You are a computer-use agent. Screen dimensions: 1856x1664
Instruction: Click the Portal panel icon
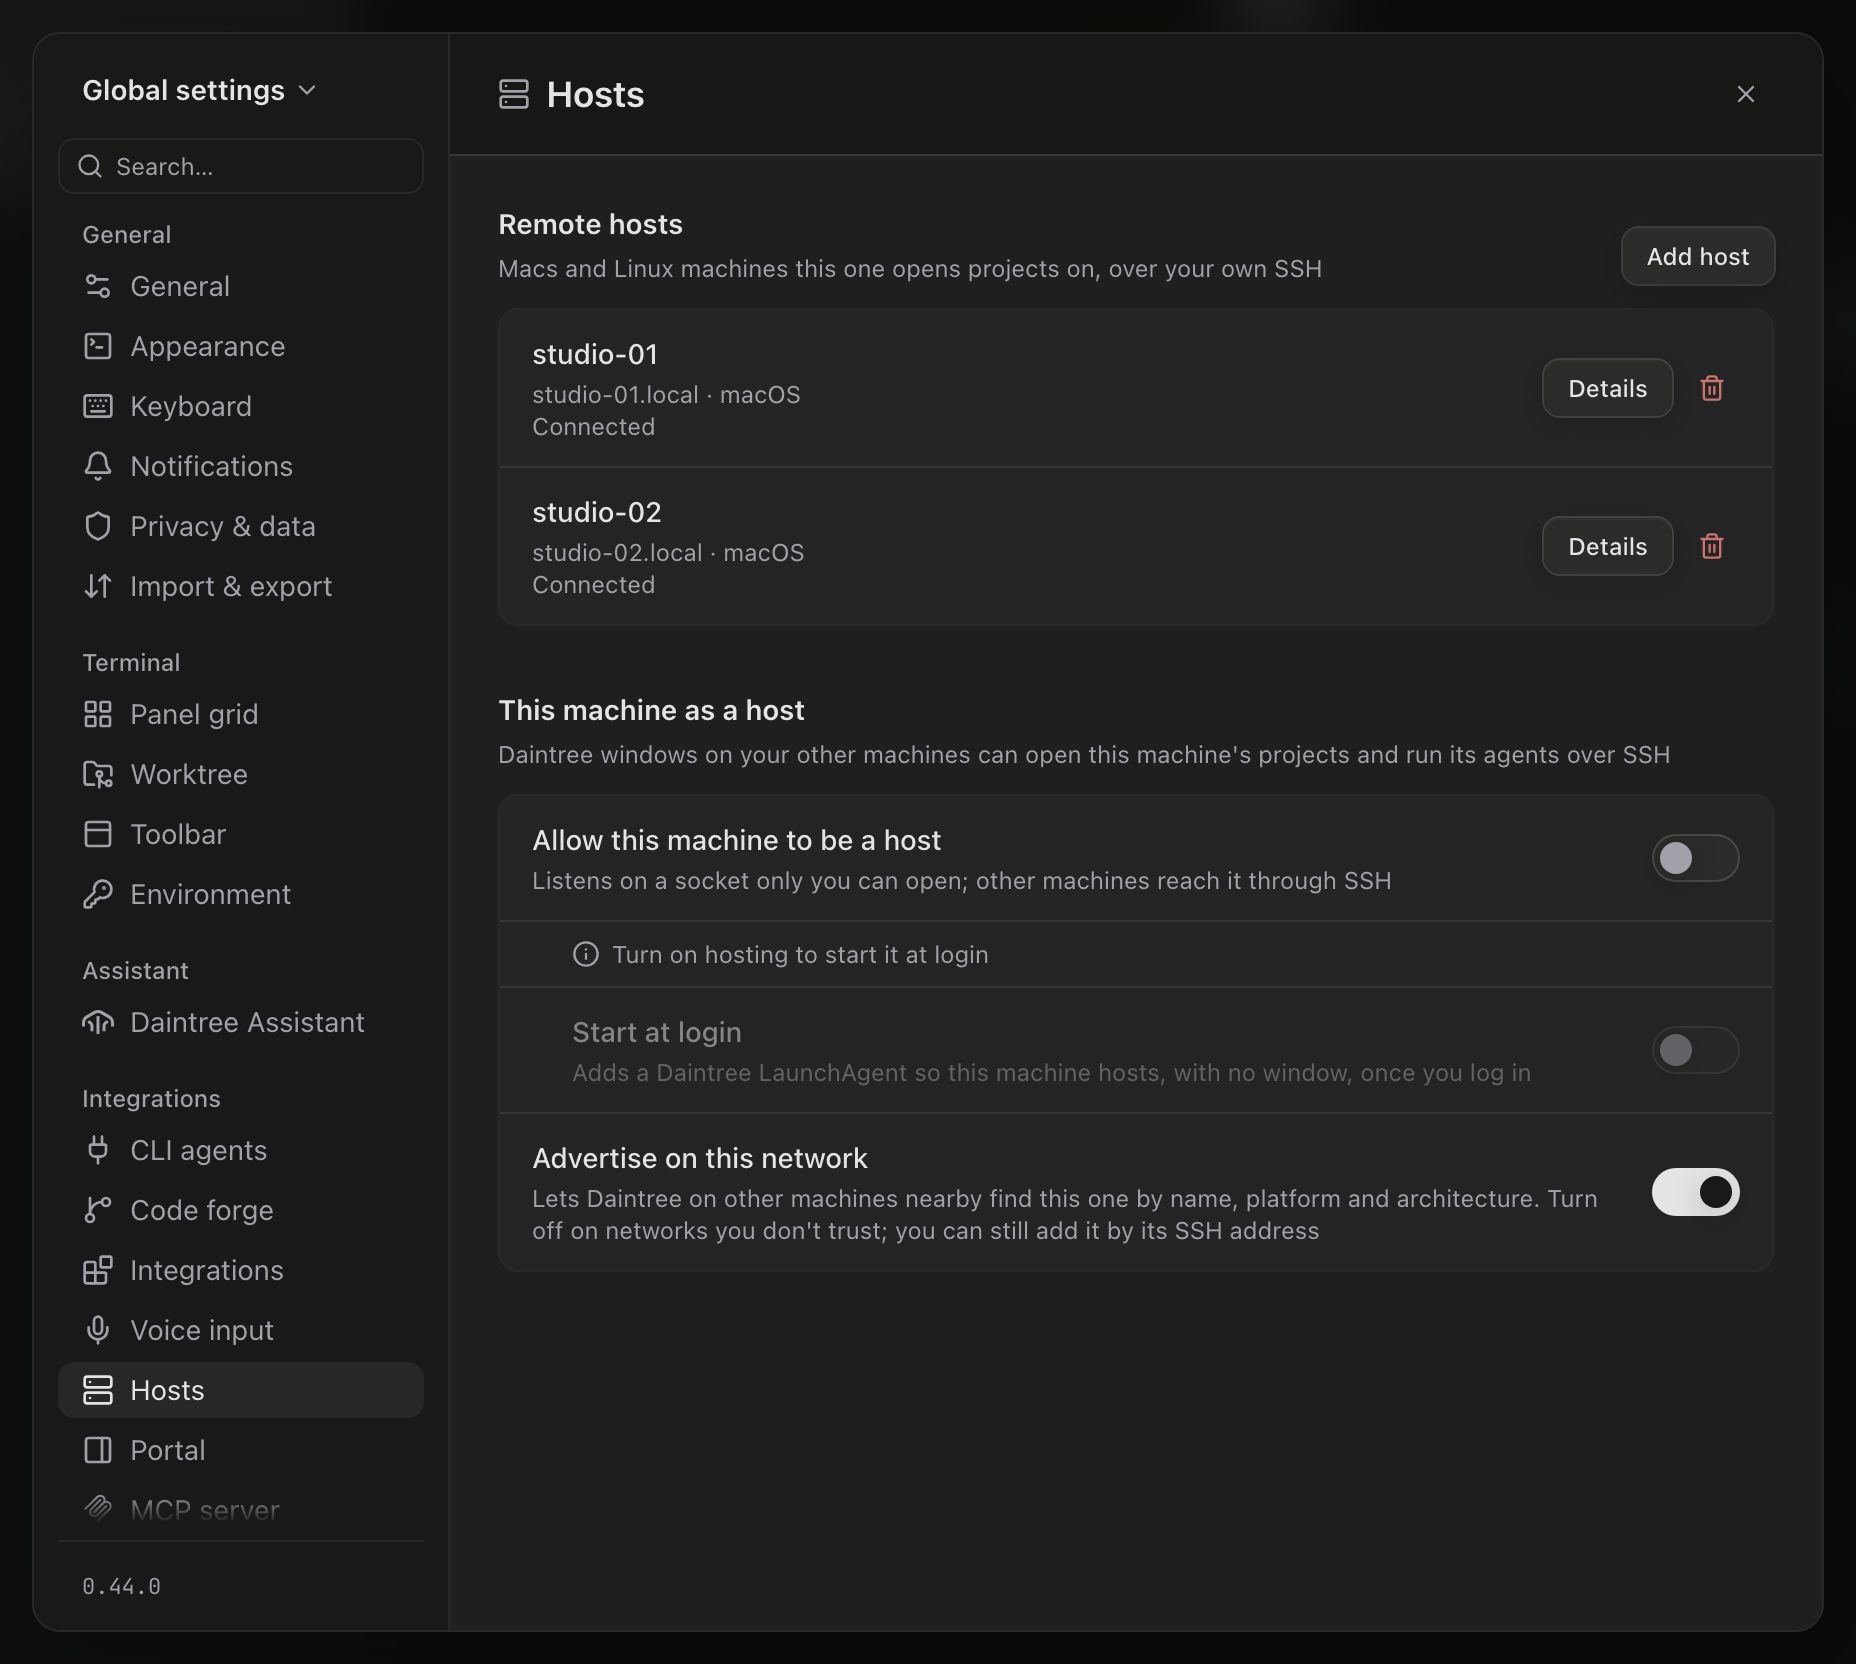(97, 1450)
